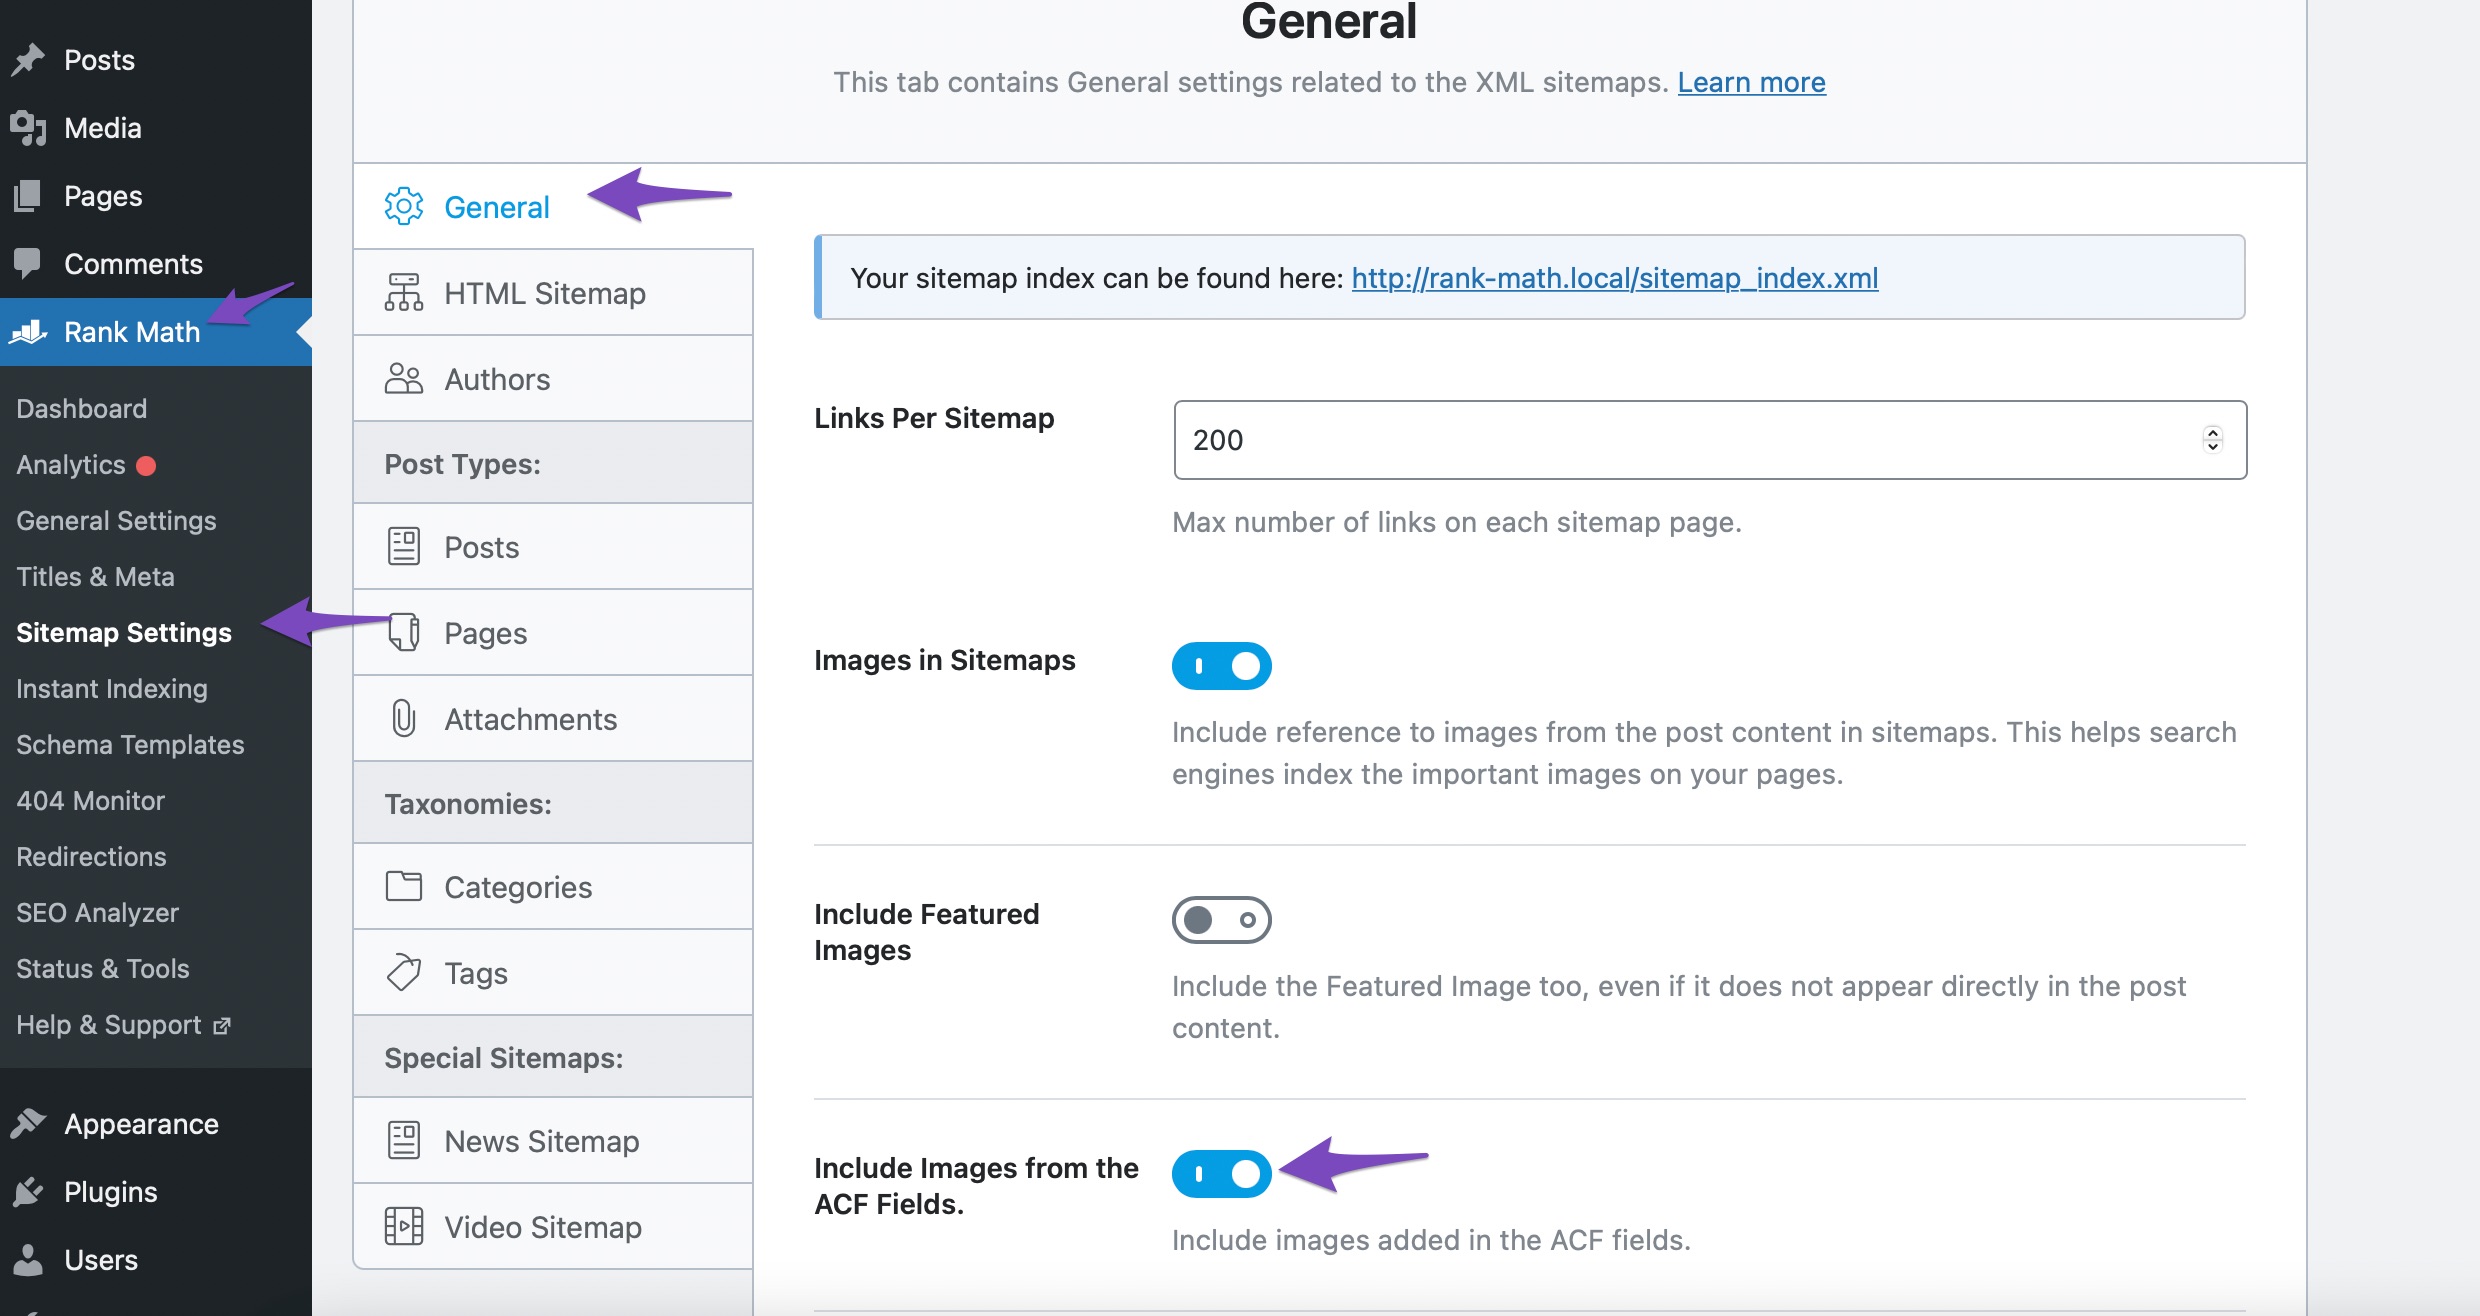The image size is (2480, 1316).
Task: Open Authors sitemap settings
Action: click(x=497, y=377)
